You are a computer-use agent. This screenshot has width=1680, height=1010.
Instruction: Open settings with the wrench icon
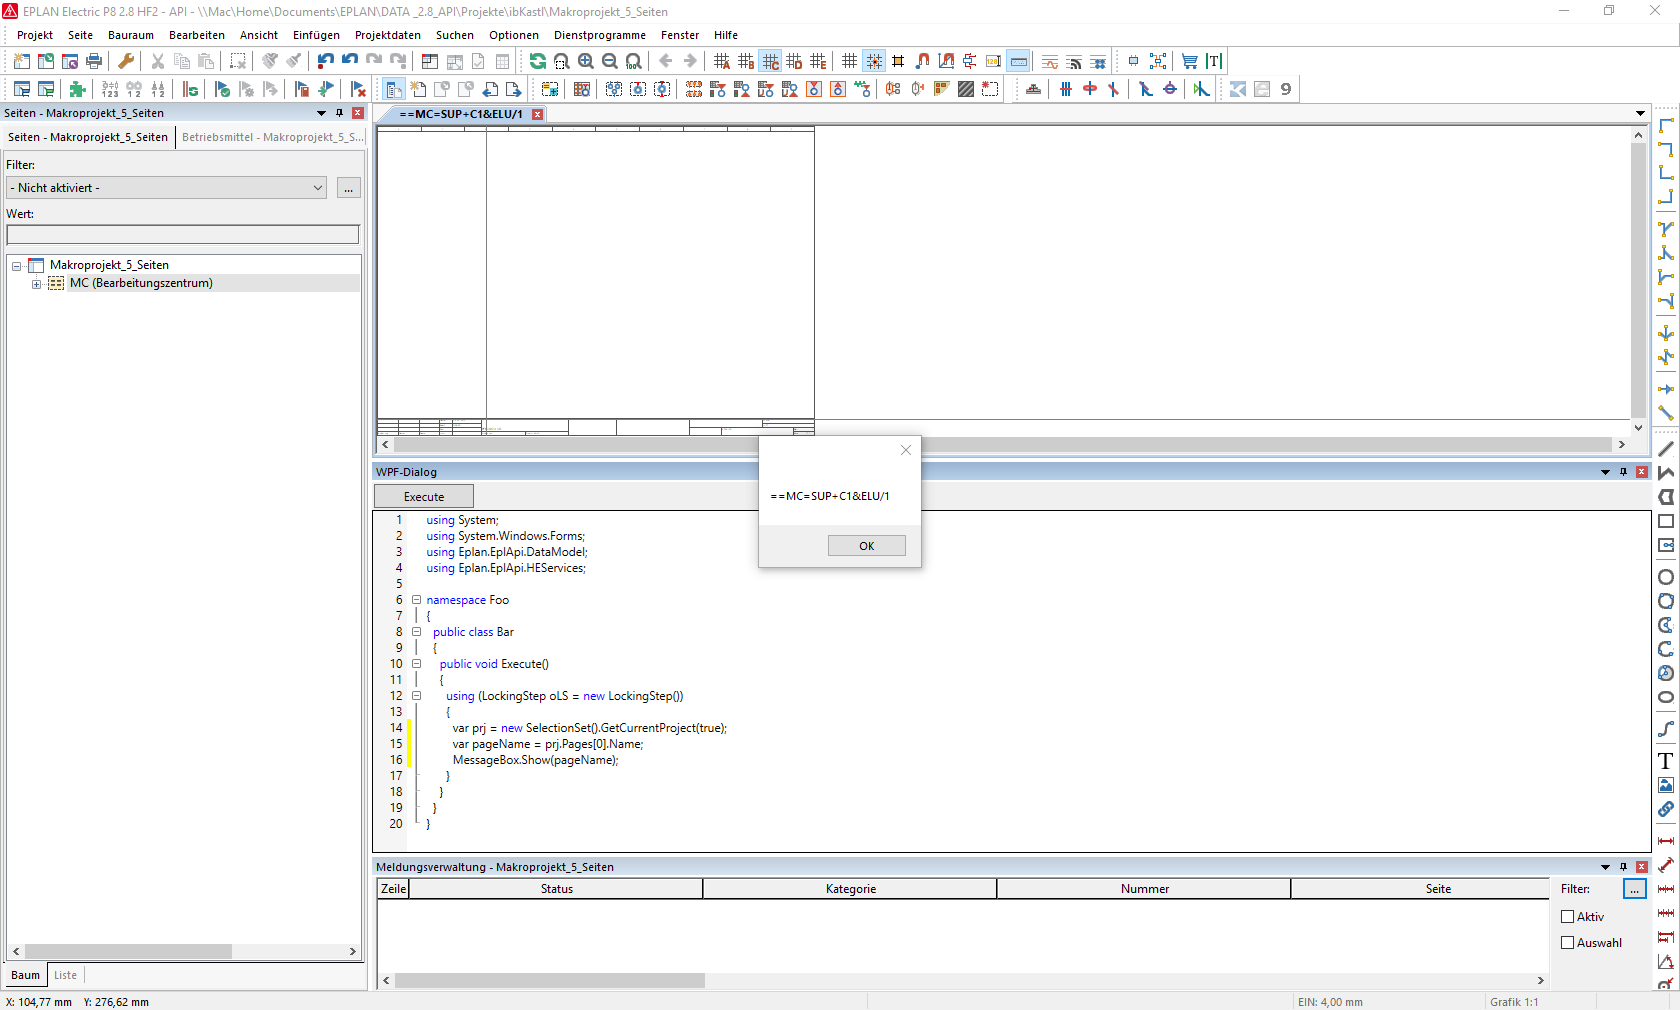[126, 61]
